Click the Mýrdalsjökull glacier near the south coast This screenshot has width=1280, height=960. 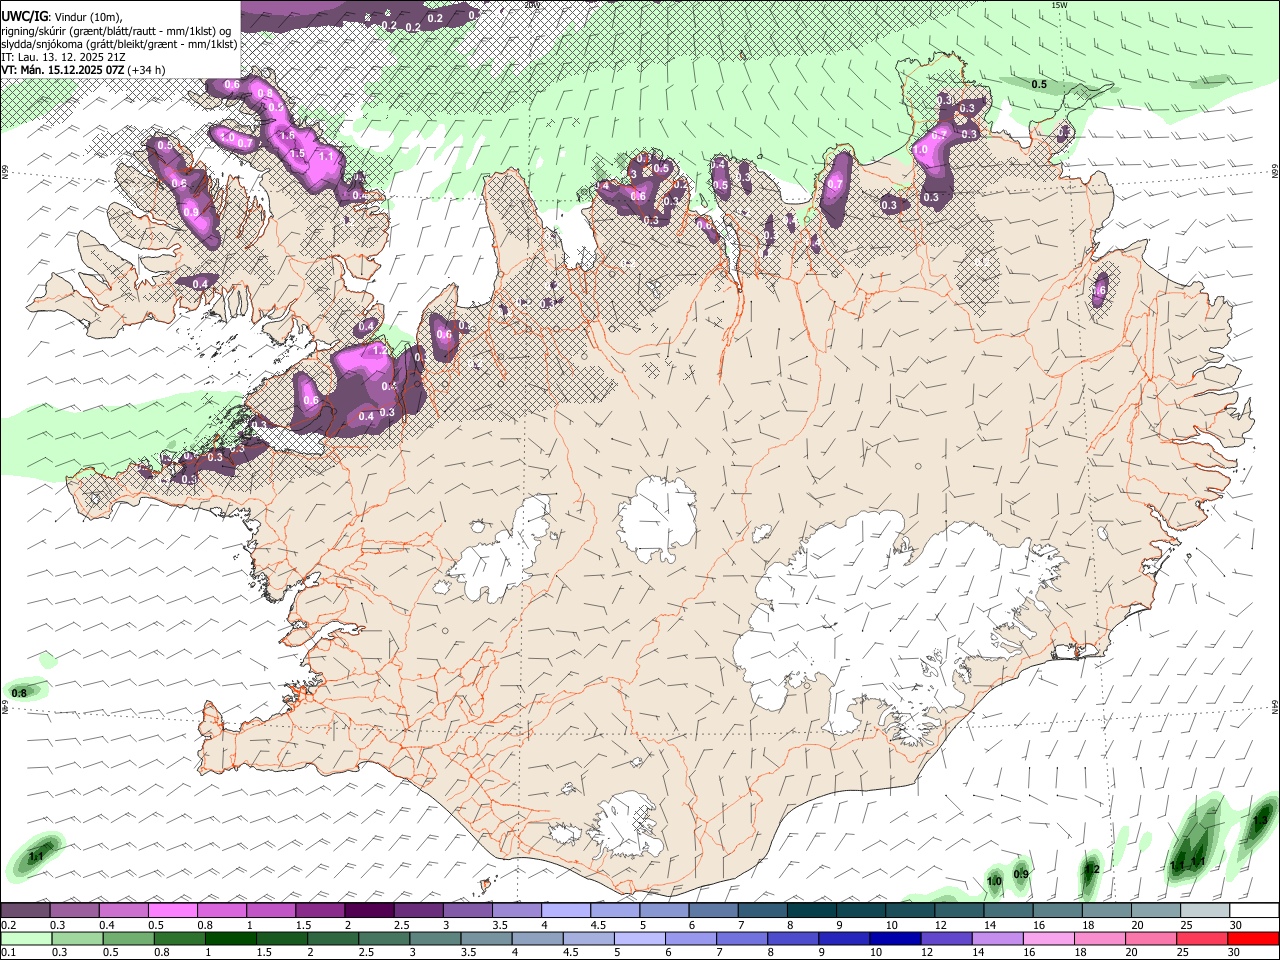click(628, 825)
